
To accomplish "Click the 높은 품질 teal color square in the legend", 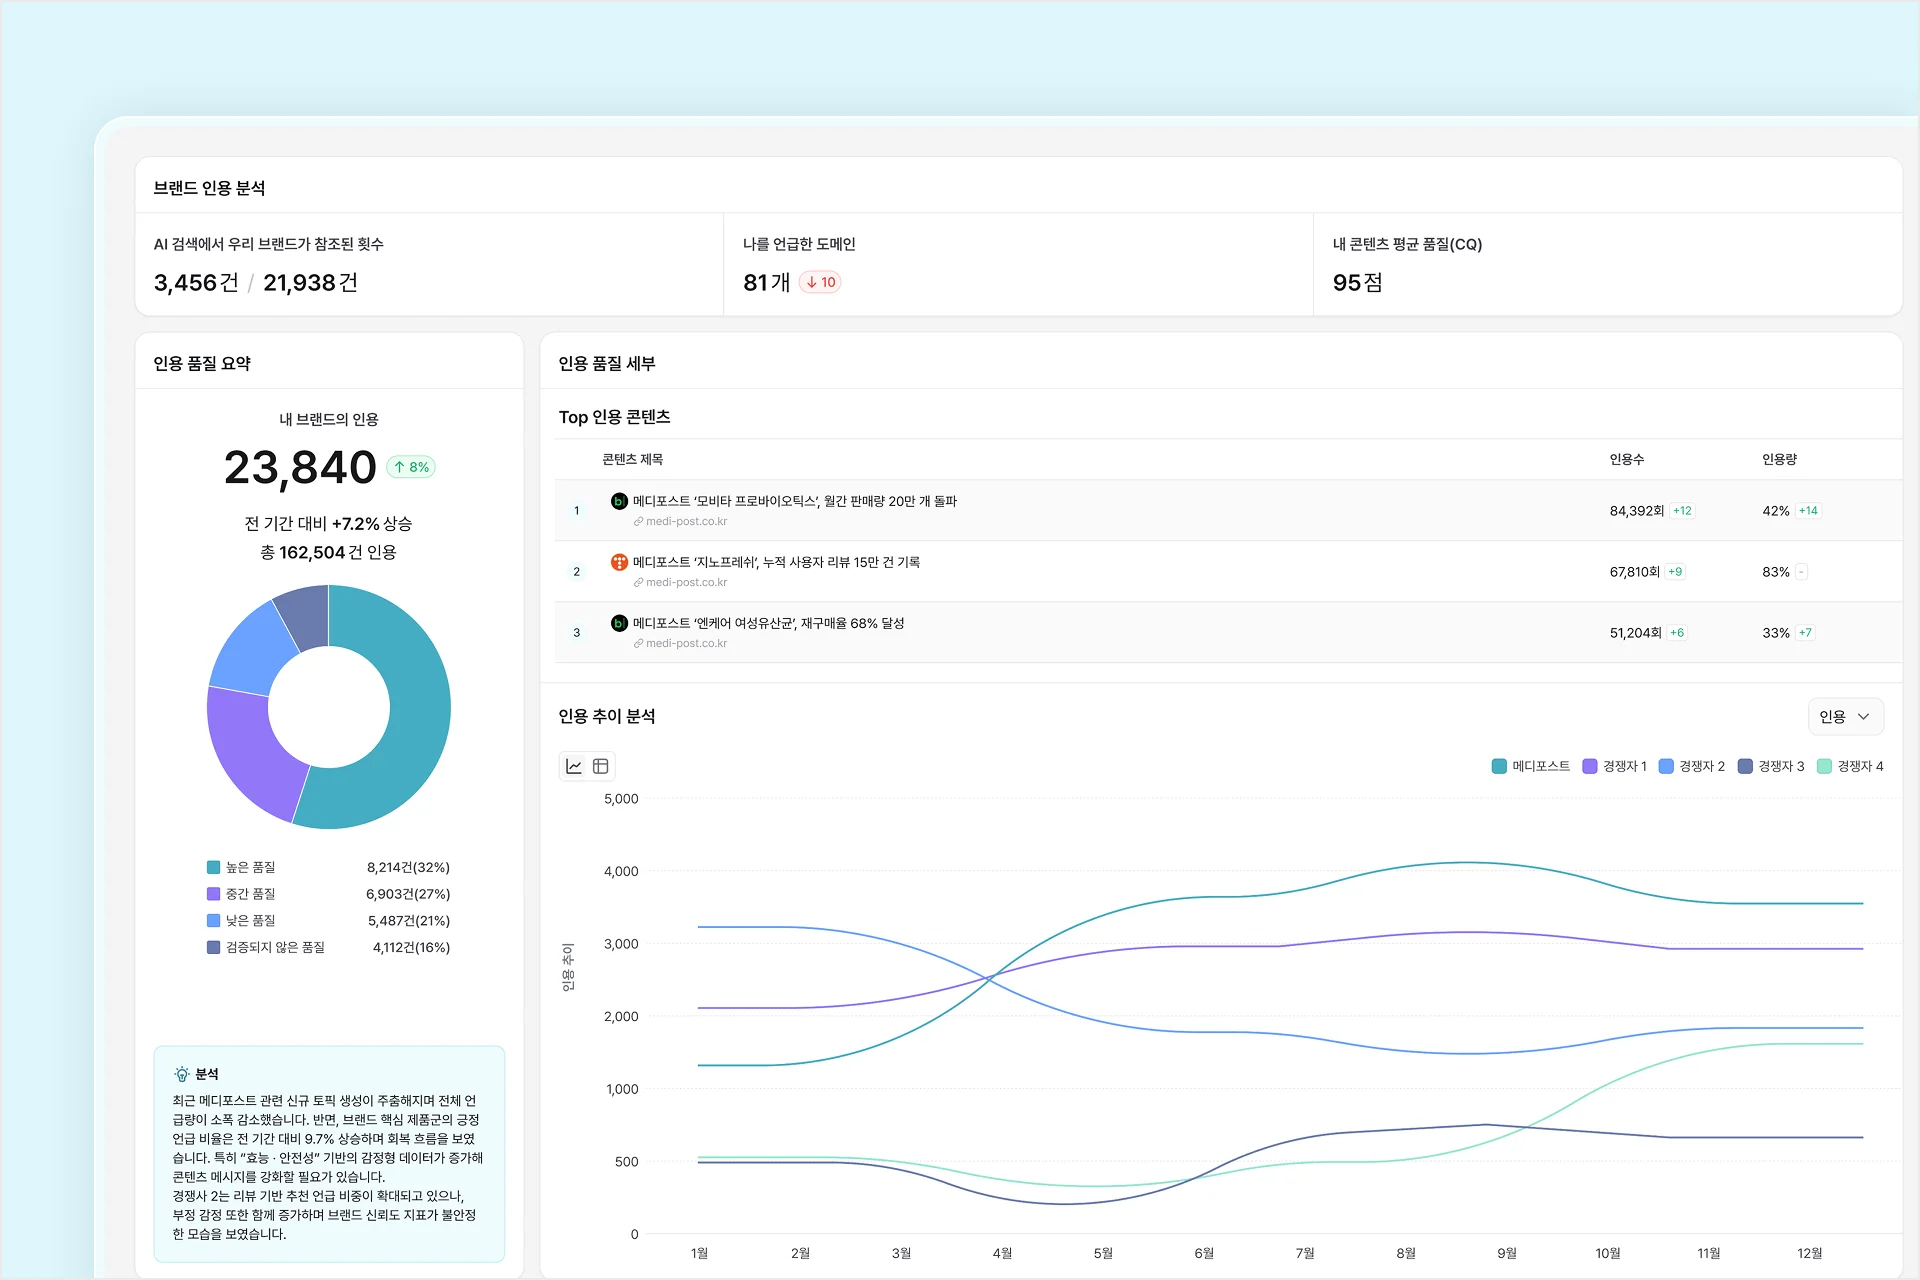I will coord(211,867).
